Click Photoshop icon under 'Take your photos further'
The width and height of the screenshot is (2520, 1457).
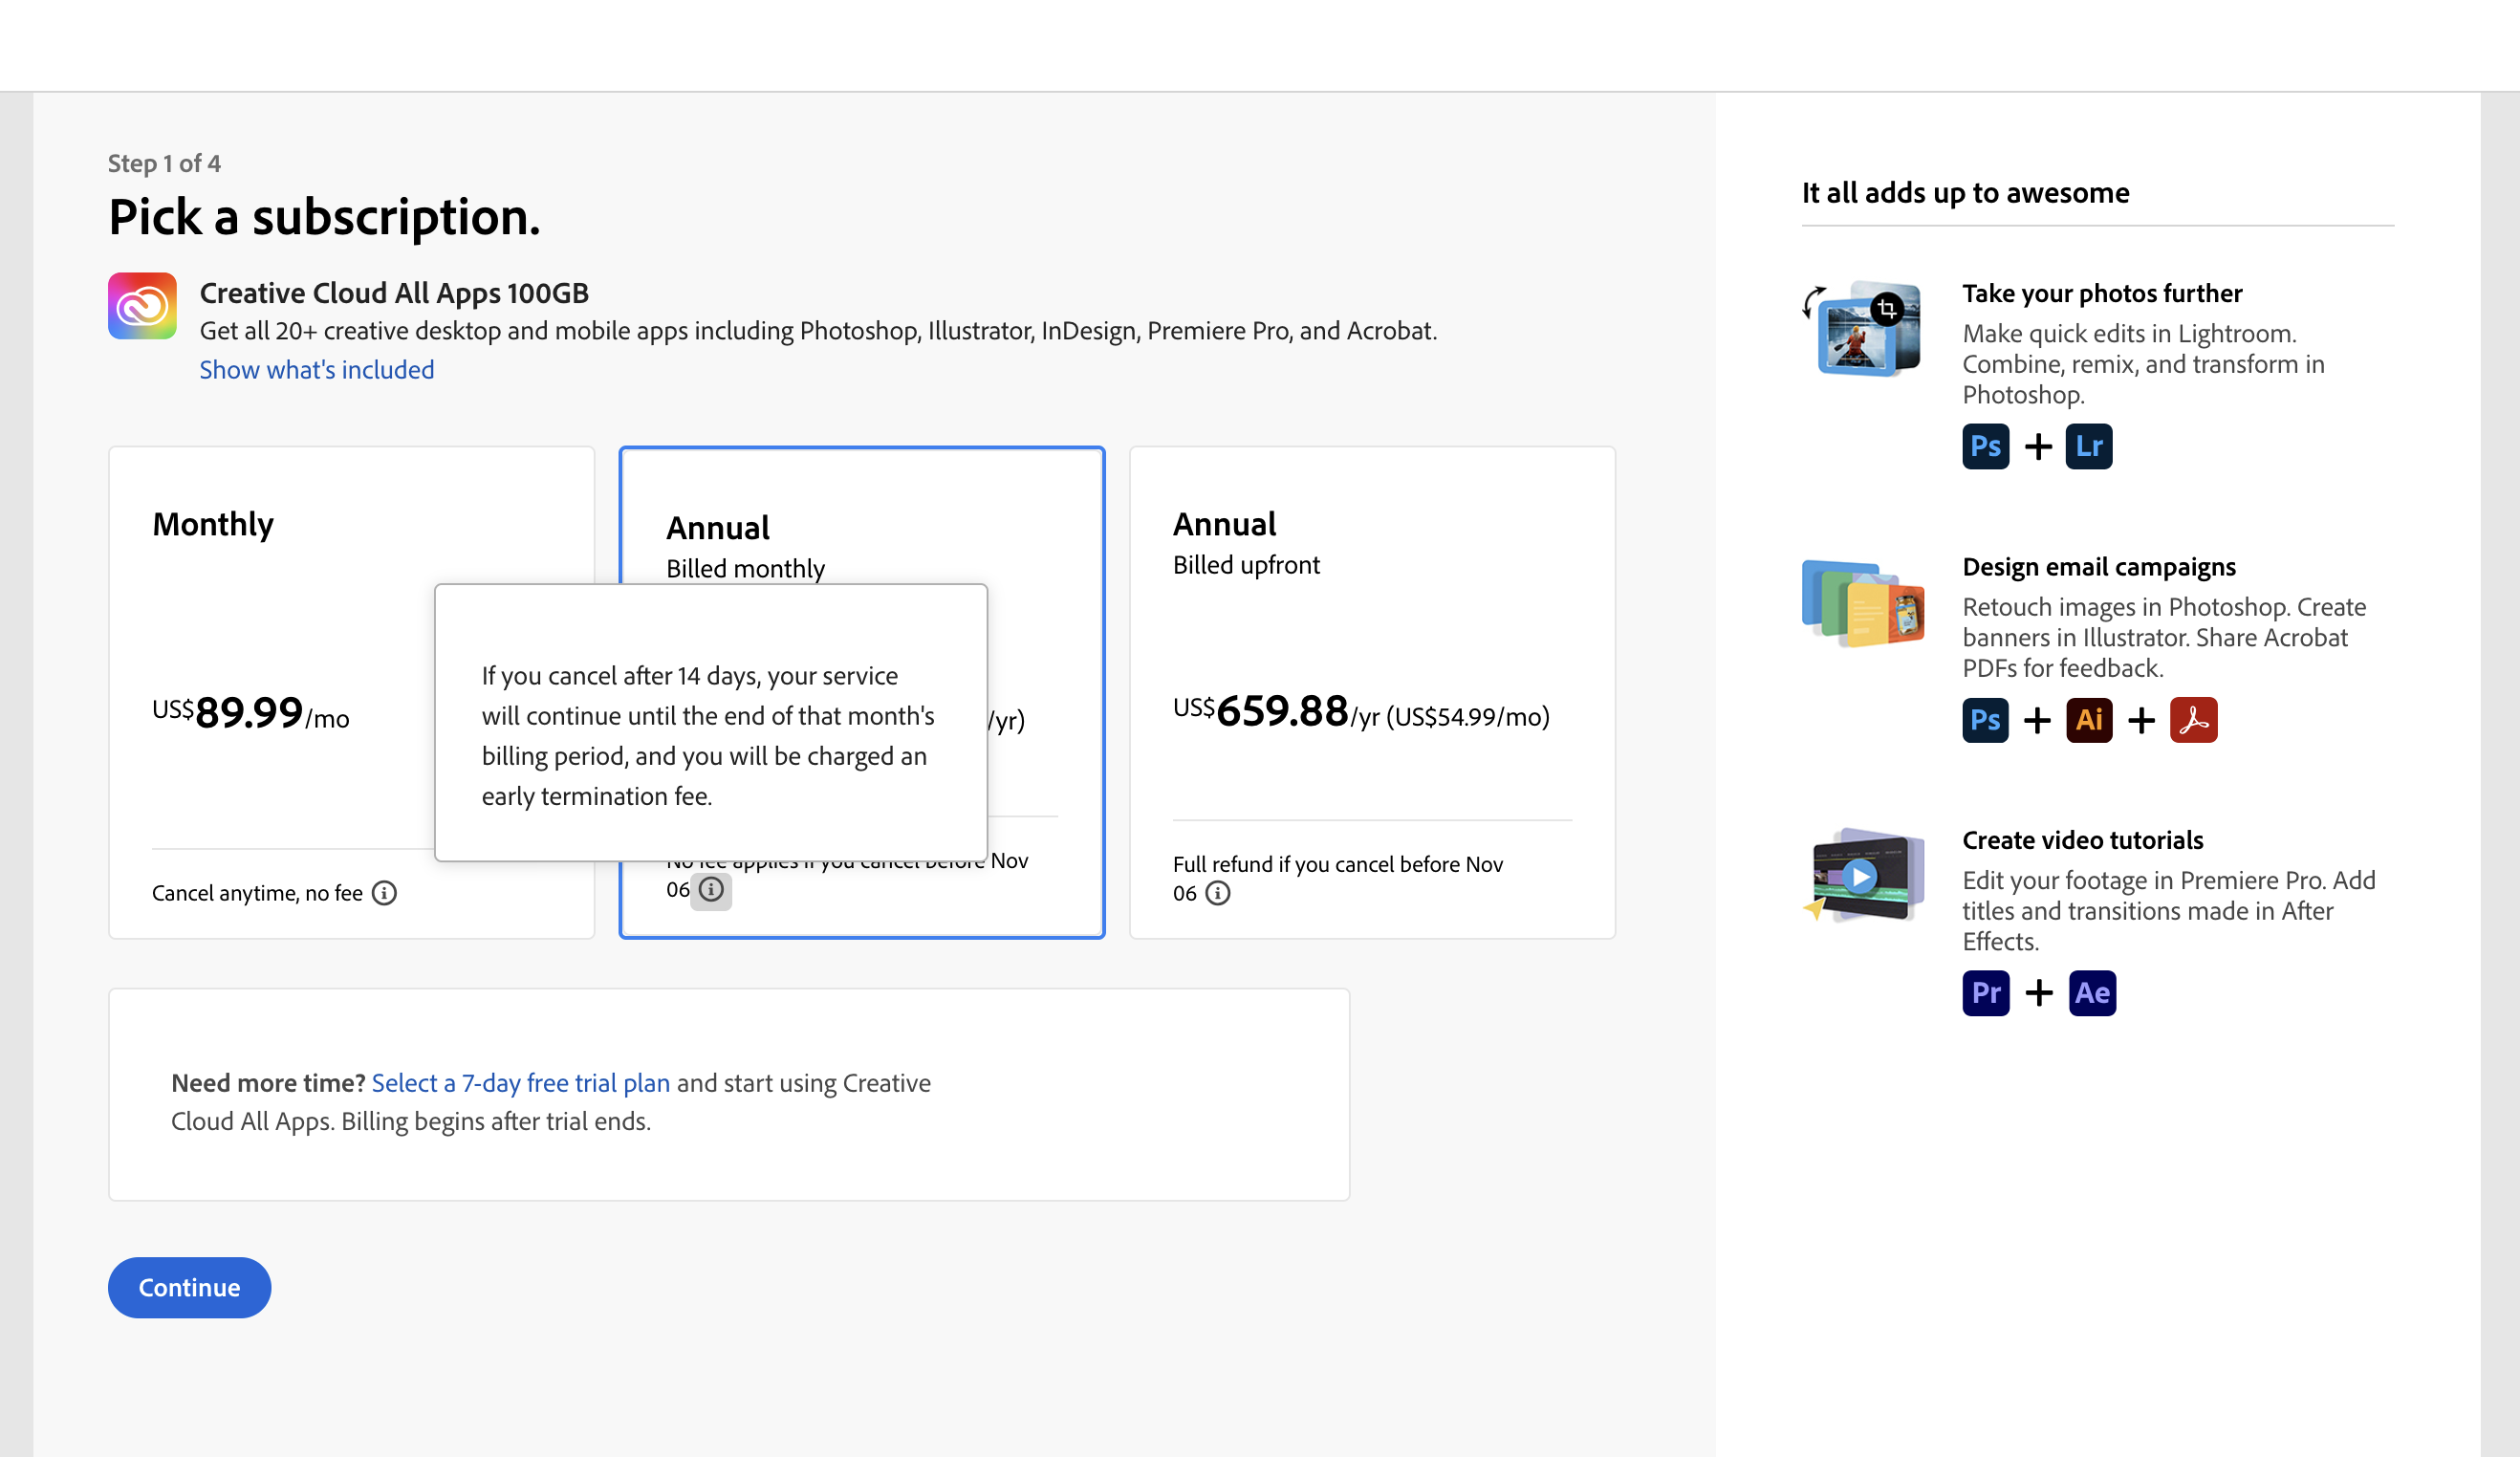click(x=1985, y=446)
